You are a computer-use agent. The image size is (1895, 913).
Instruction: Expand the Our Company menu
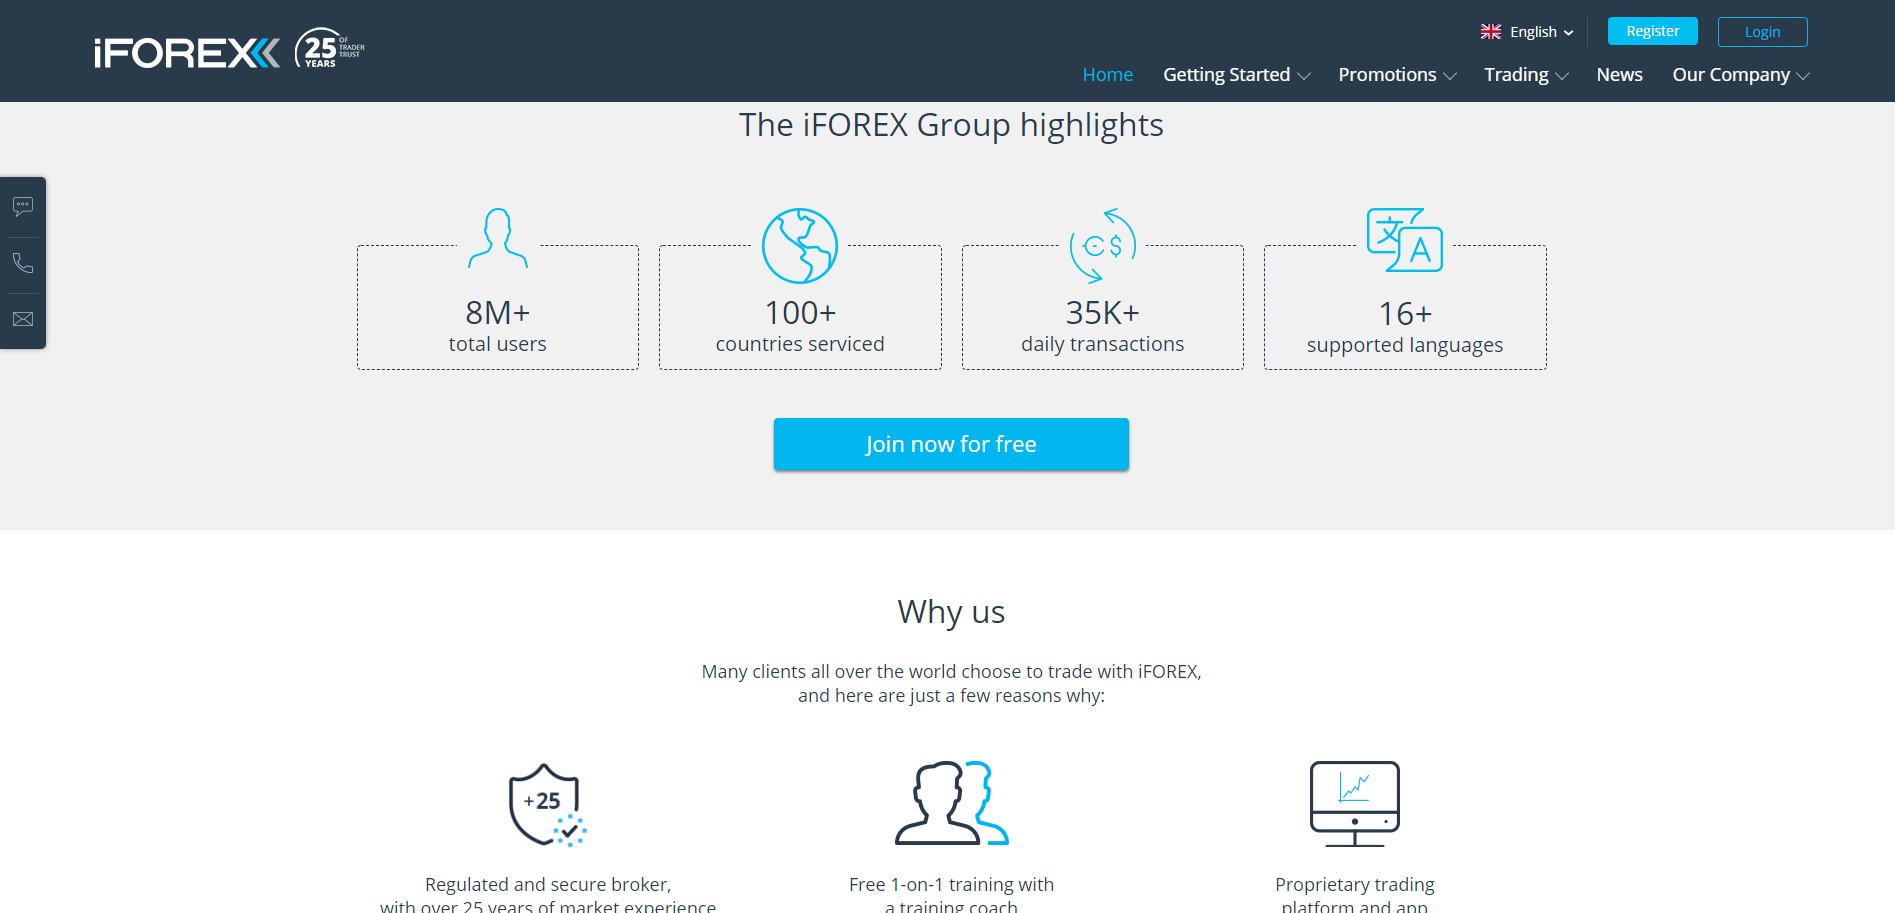pyautogui.click(x=1741, y=75)
